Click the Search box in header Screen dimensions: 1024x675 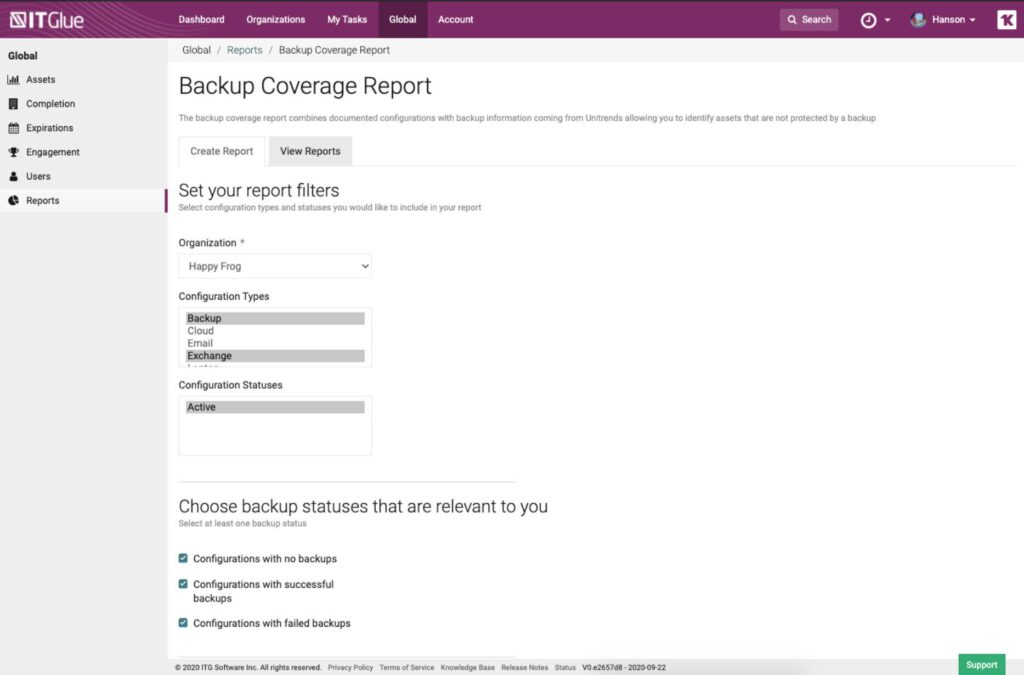point(809,20)
